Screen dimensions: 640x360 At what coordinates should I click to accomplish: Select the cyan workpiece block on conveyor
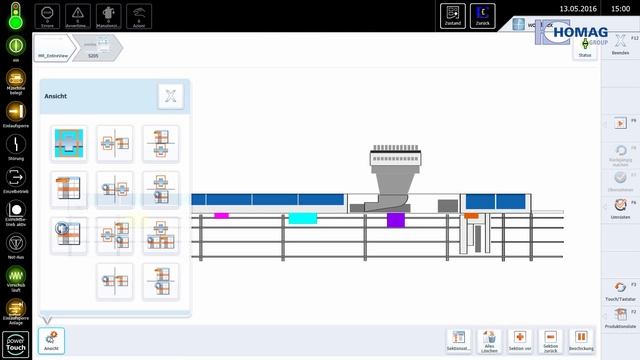pos(303,218)
